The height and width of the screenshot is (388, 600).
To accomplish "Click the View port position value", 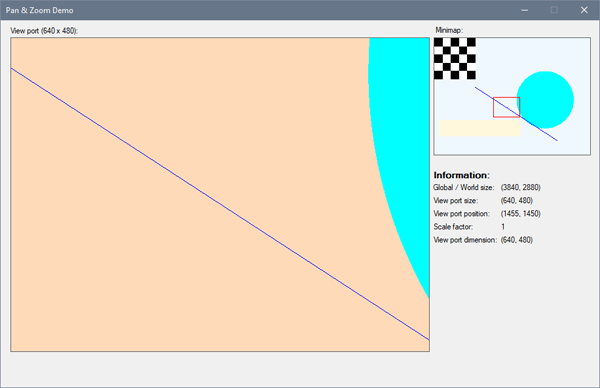I will pos(520,214).
